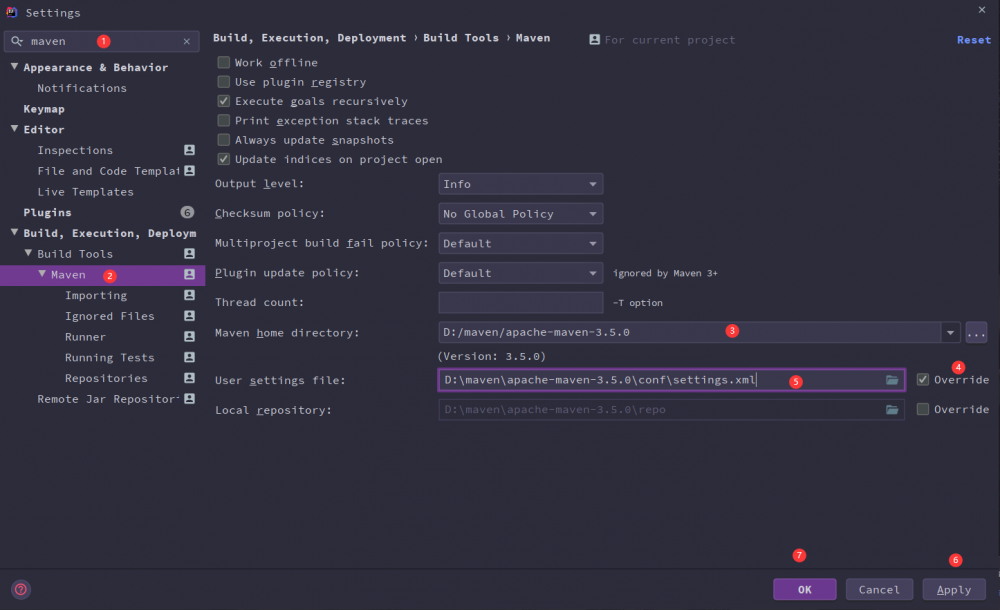This screenshot has width=1000, height=610.
Task: Click the magnifier icon in the search box
Action: (x=18, y=41)
